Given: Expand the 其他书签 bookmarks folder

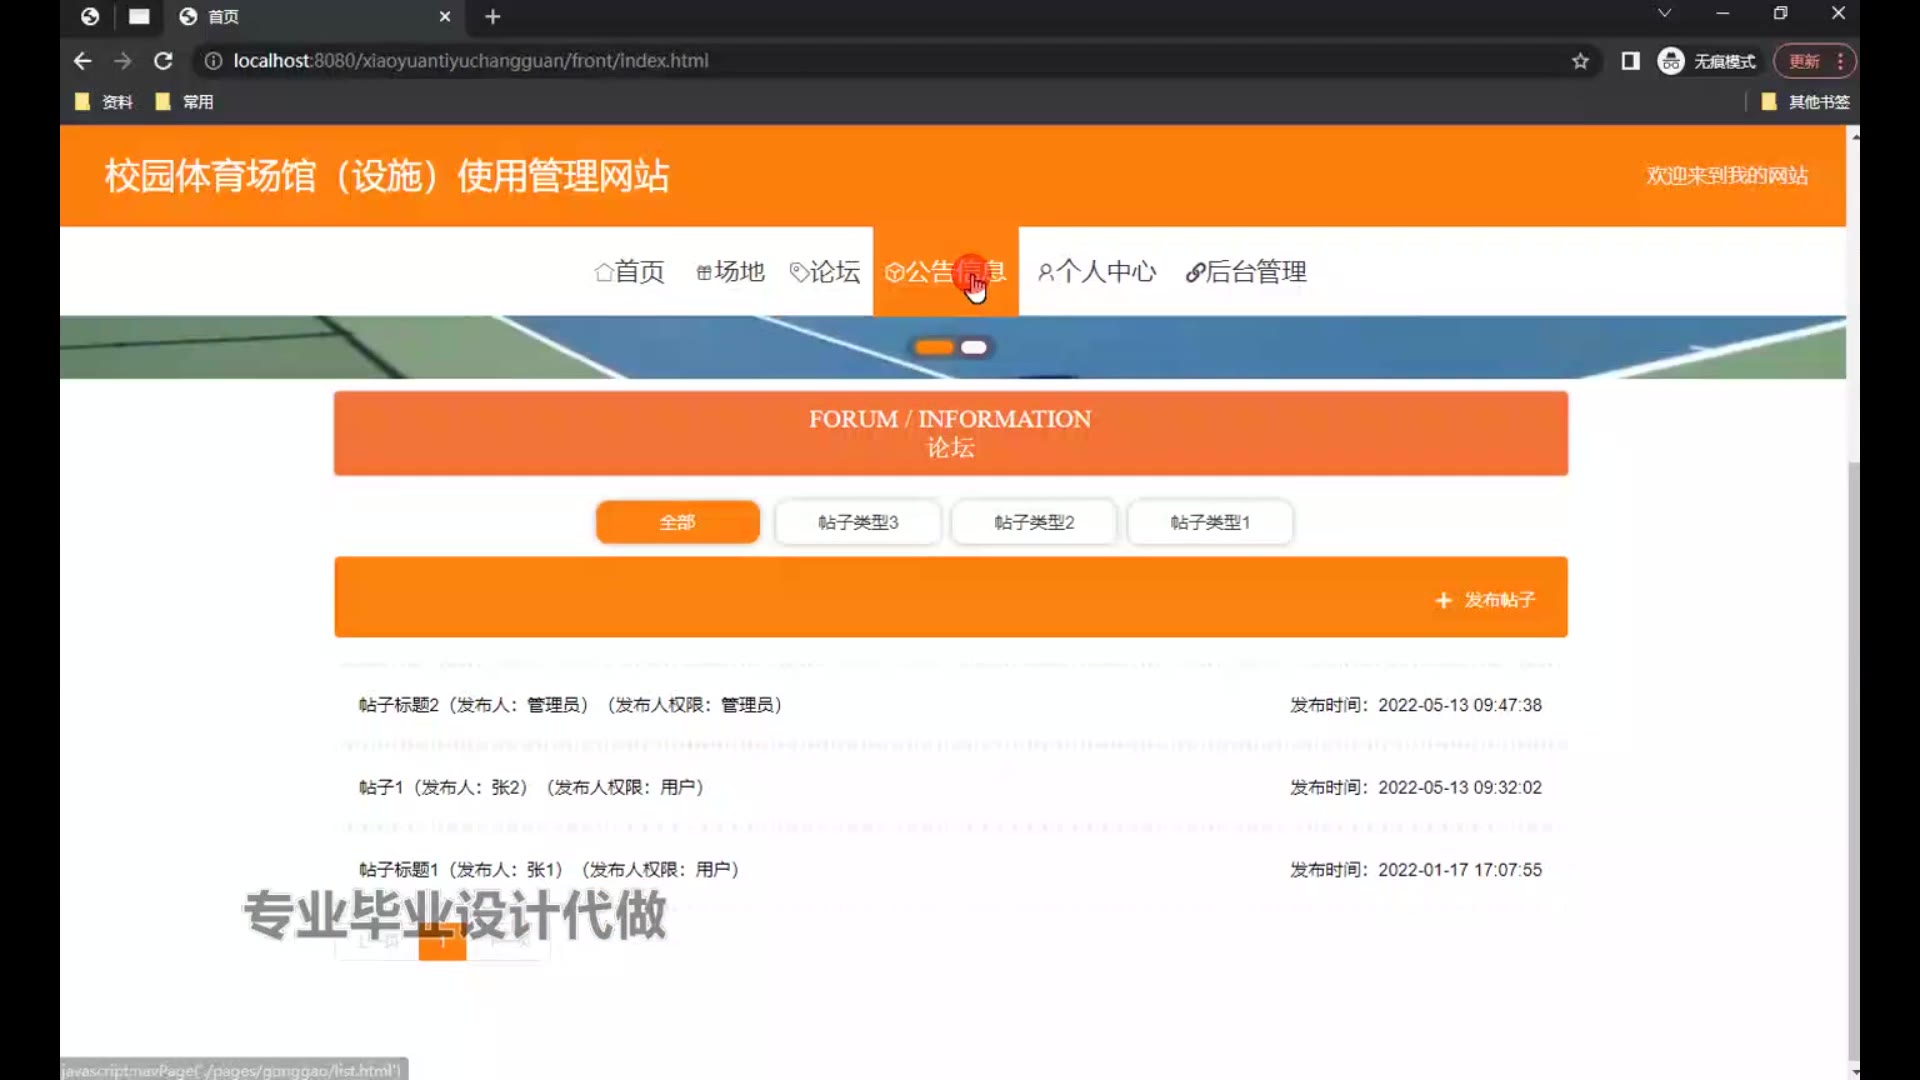Looking at the screenshot, I should (1806, 102).
